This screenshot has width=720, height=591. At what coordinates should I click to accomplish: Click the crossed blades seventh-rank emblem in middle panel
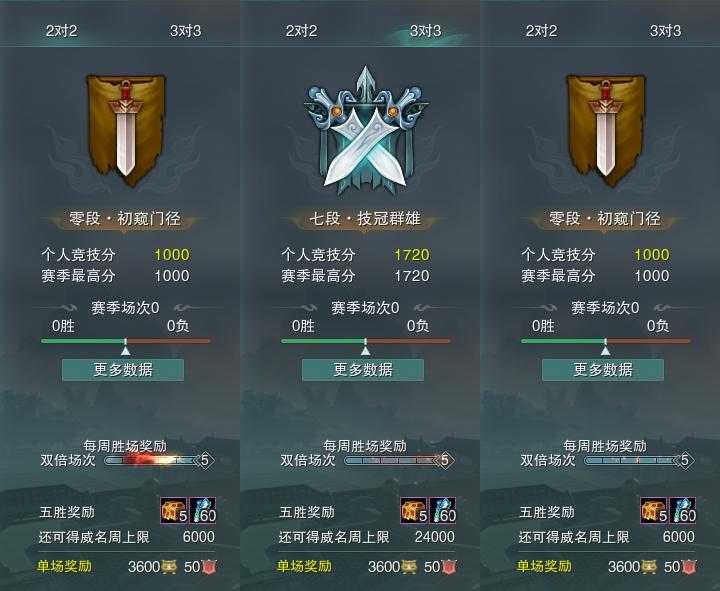point(366,131)
